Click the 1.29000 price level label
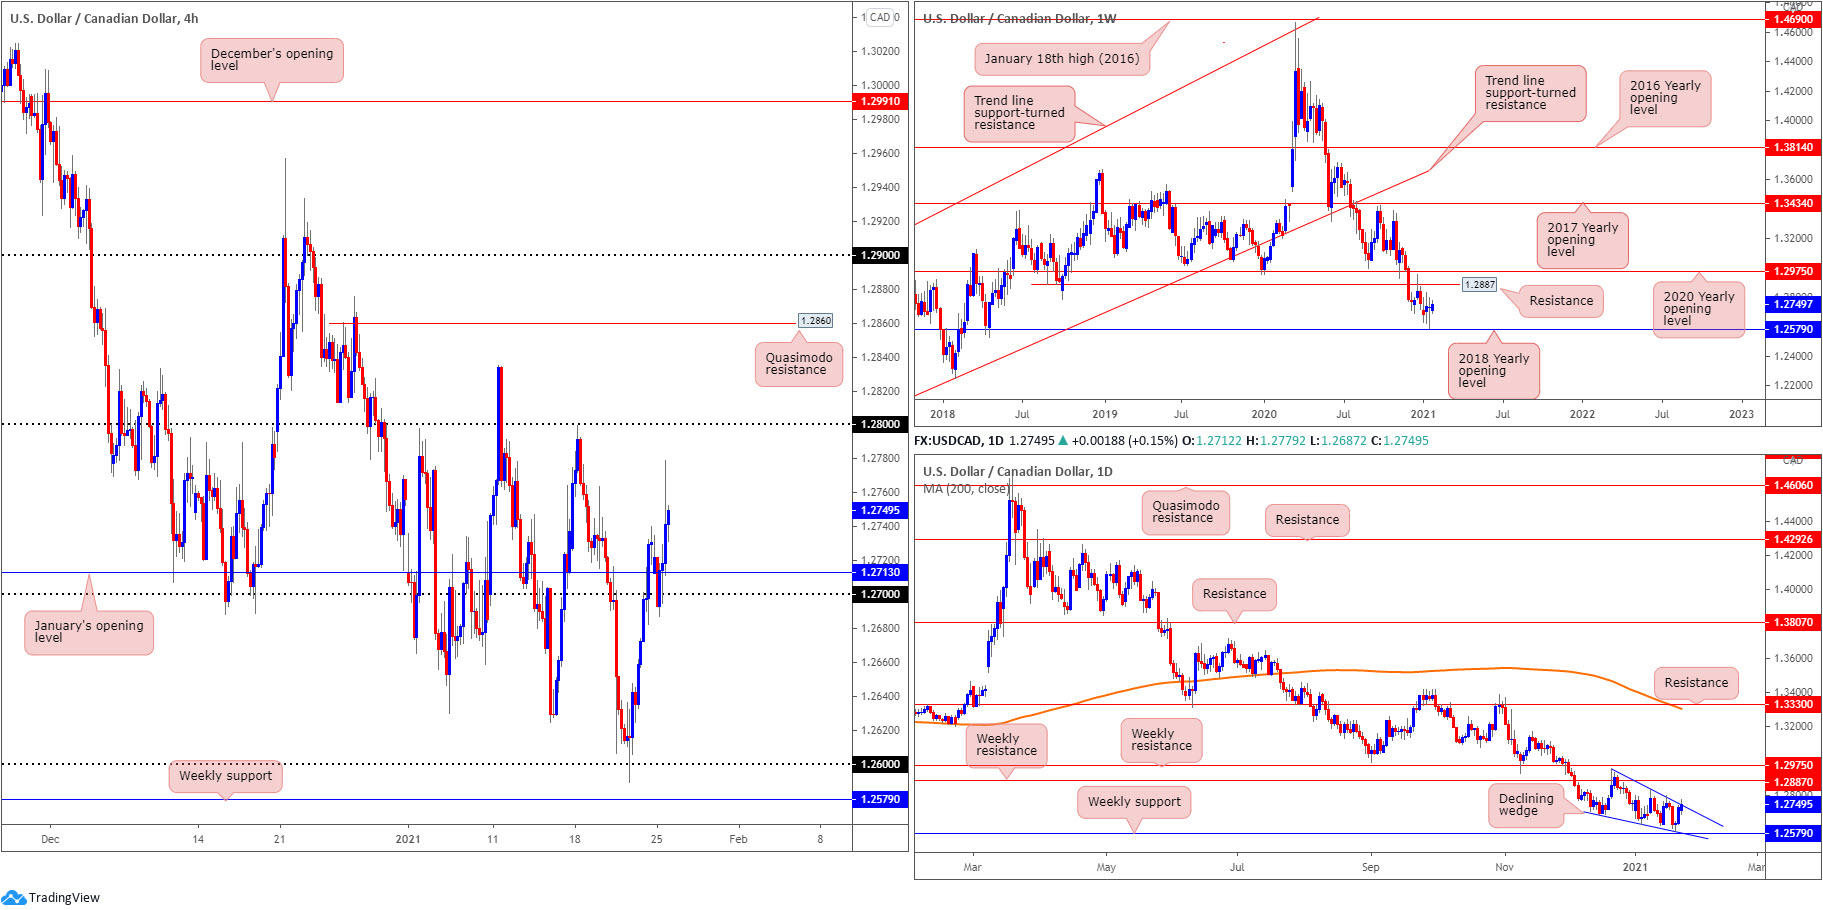1823x910 pixels. (x=880, y=255)
